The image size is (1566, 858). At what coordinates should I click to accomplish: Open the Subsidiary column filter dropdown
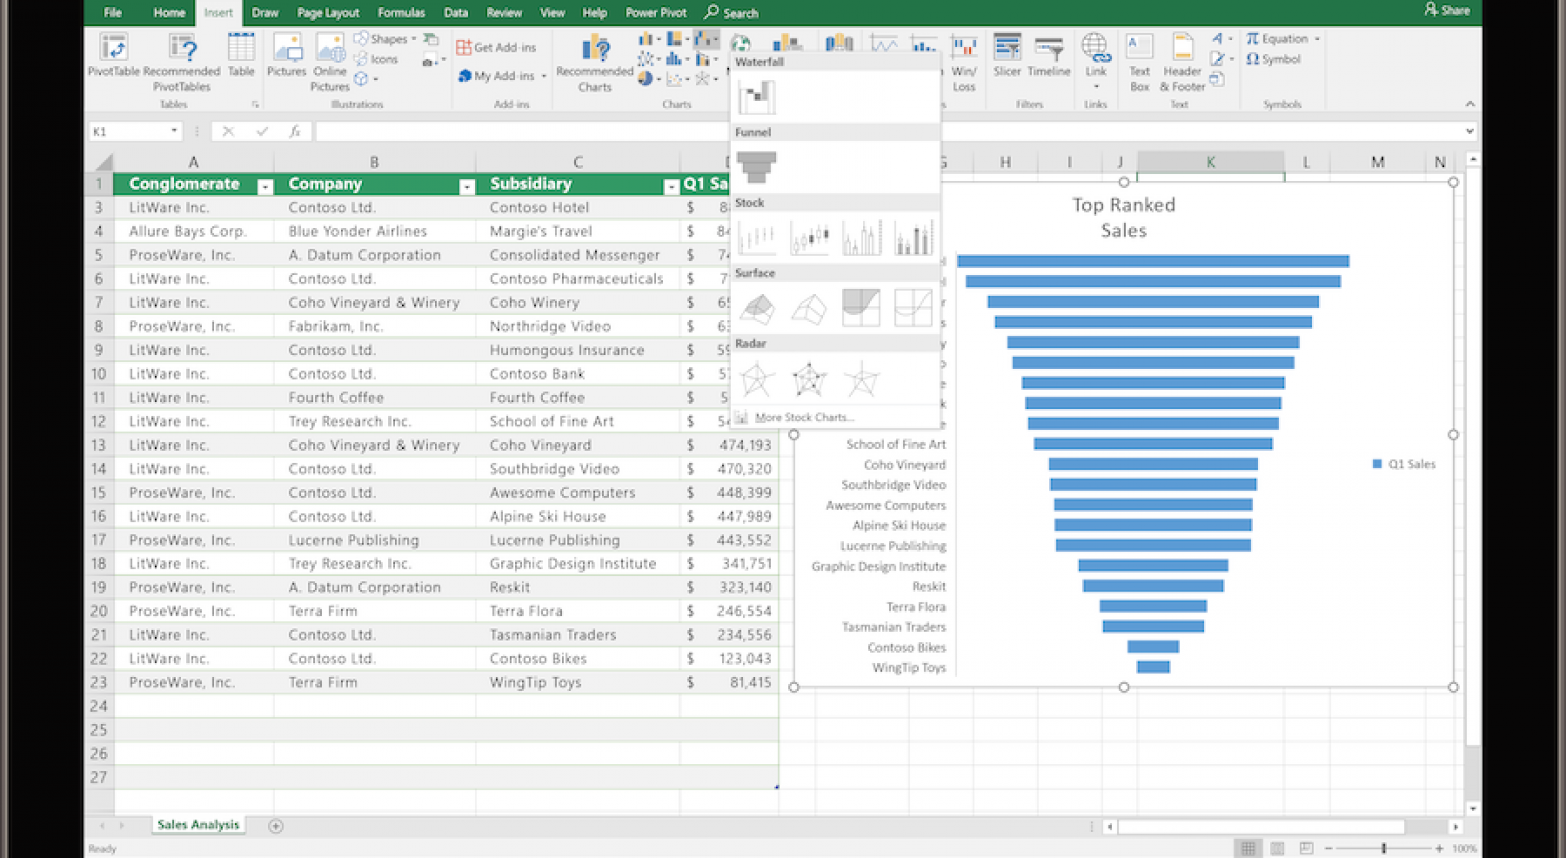pyautogui.click(x=671, y=186)
